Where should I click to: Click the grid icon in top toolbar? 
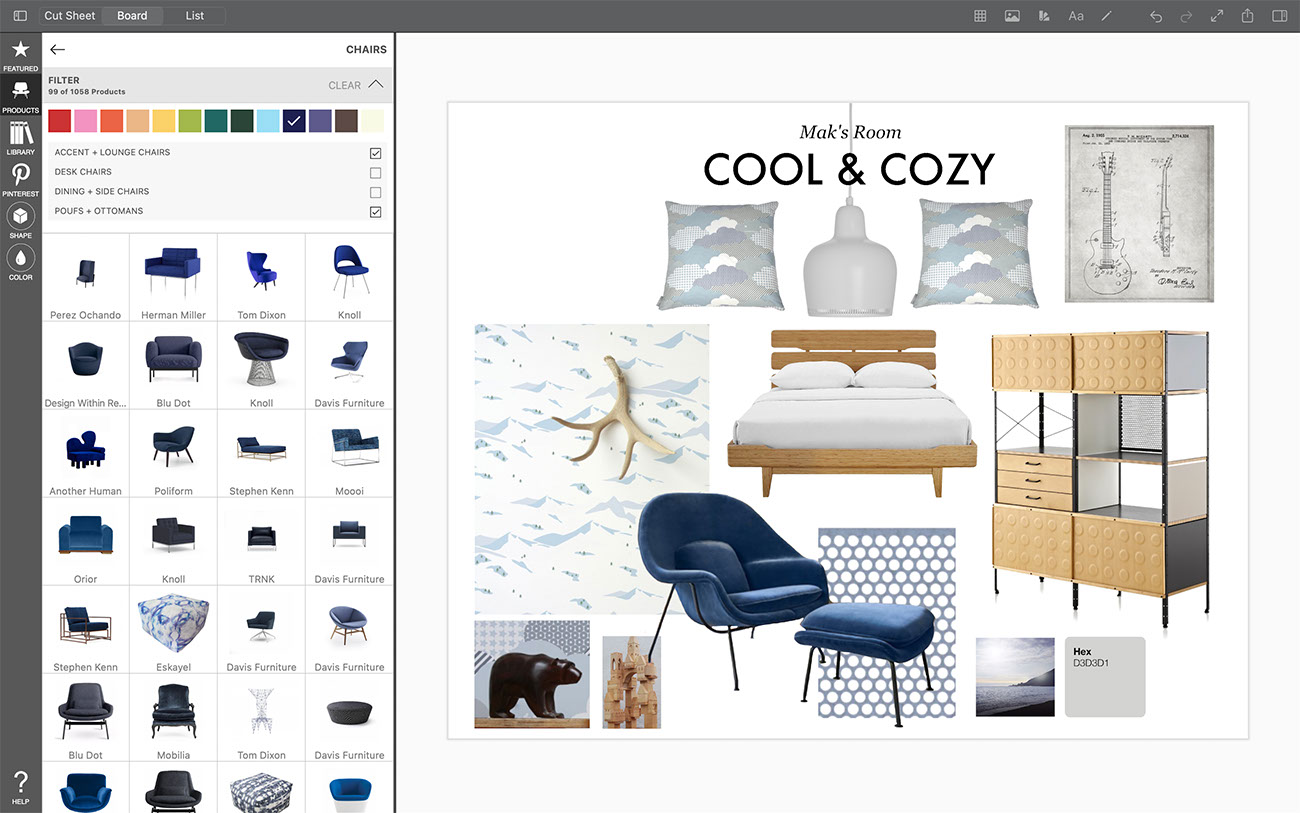[x=980, y=16]
